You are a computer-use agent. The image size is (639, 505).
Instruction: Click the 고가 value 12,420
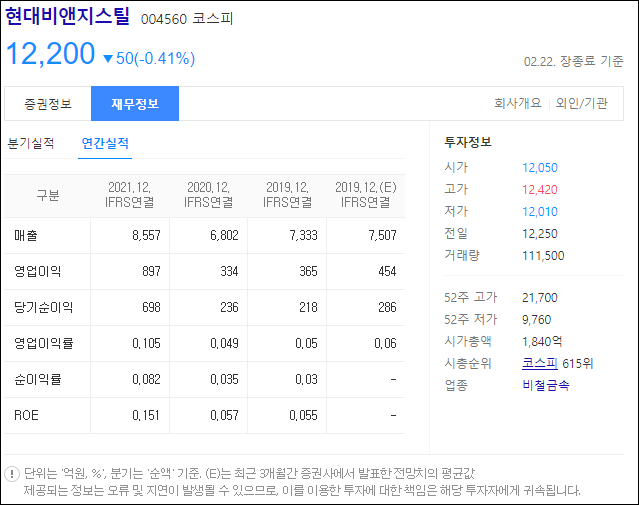(540, 190)
